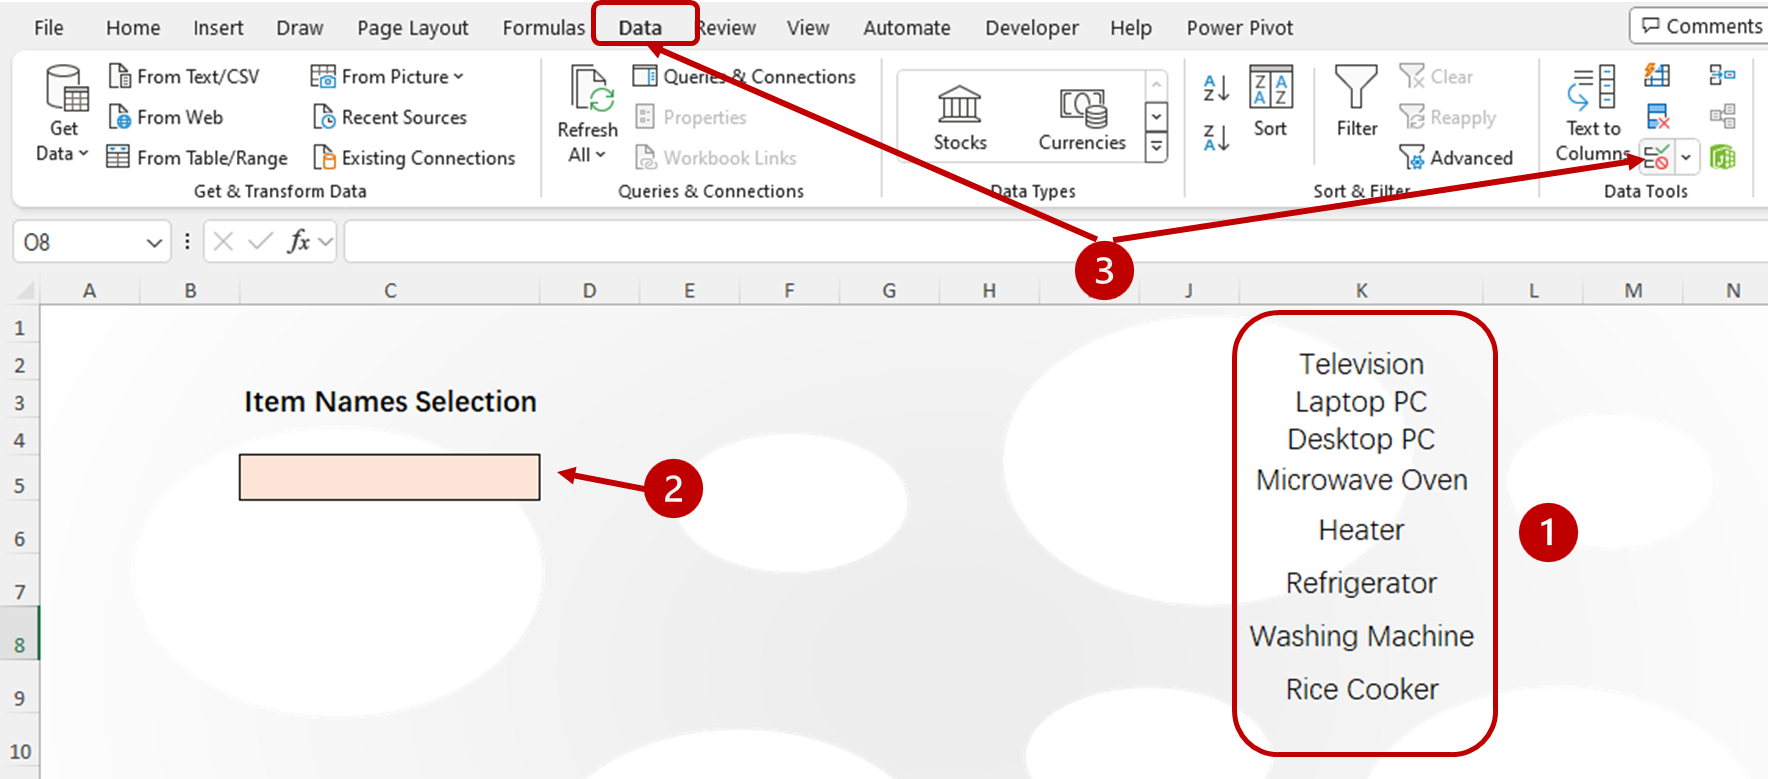Expand the Data Types gallery

click(1156, 148)
